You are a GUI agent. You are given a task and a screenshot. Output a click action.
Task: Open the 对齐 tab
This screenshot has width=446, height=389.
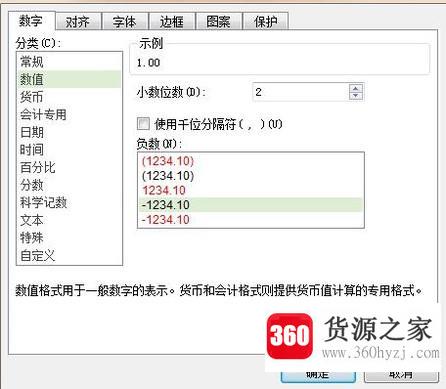78,22
